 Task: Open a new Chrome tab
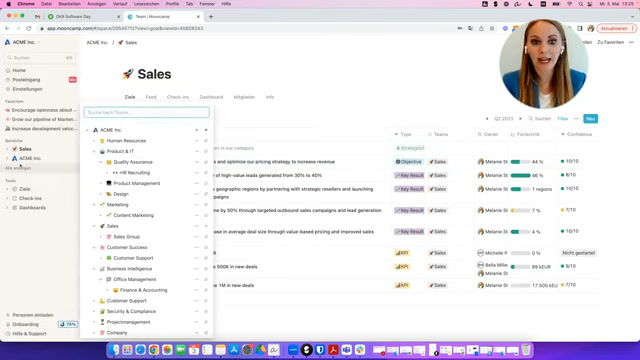pos(211,17)
